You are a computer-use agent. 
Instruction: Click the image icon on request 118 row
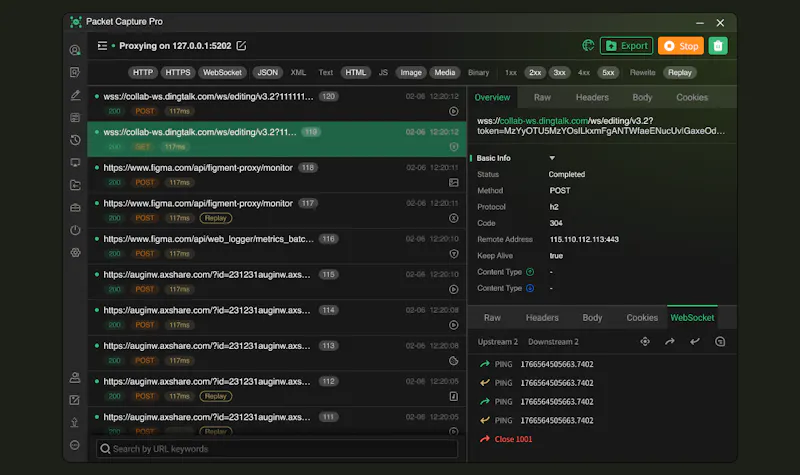click(x=454, y=183)
